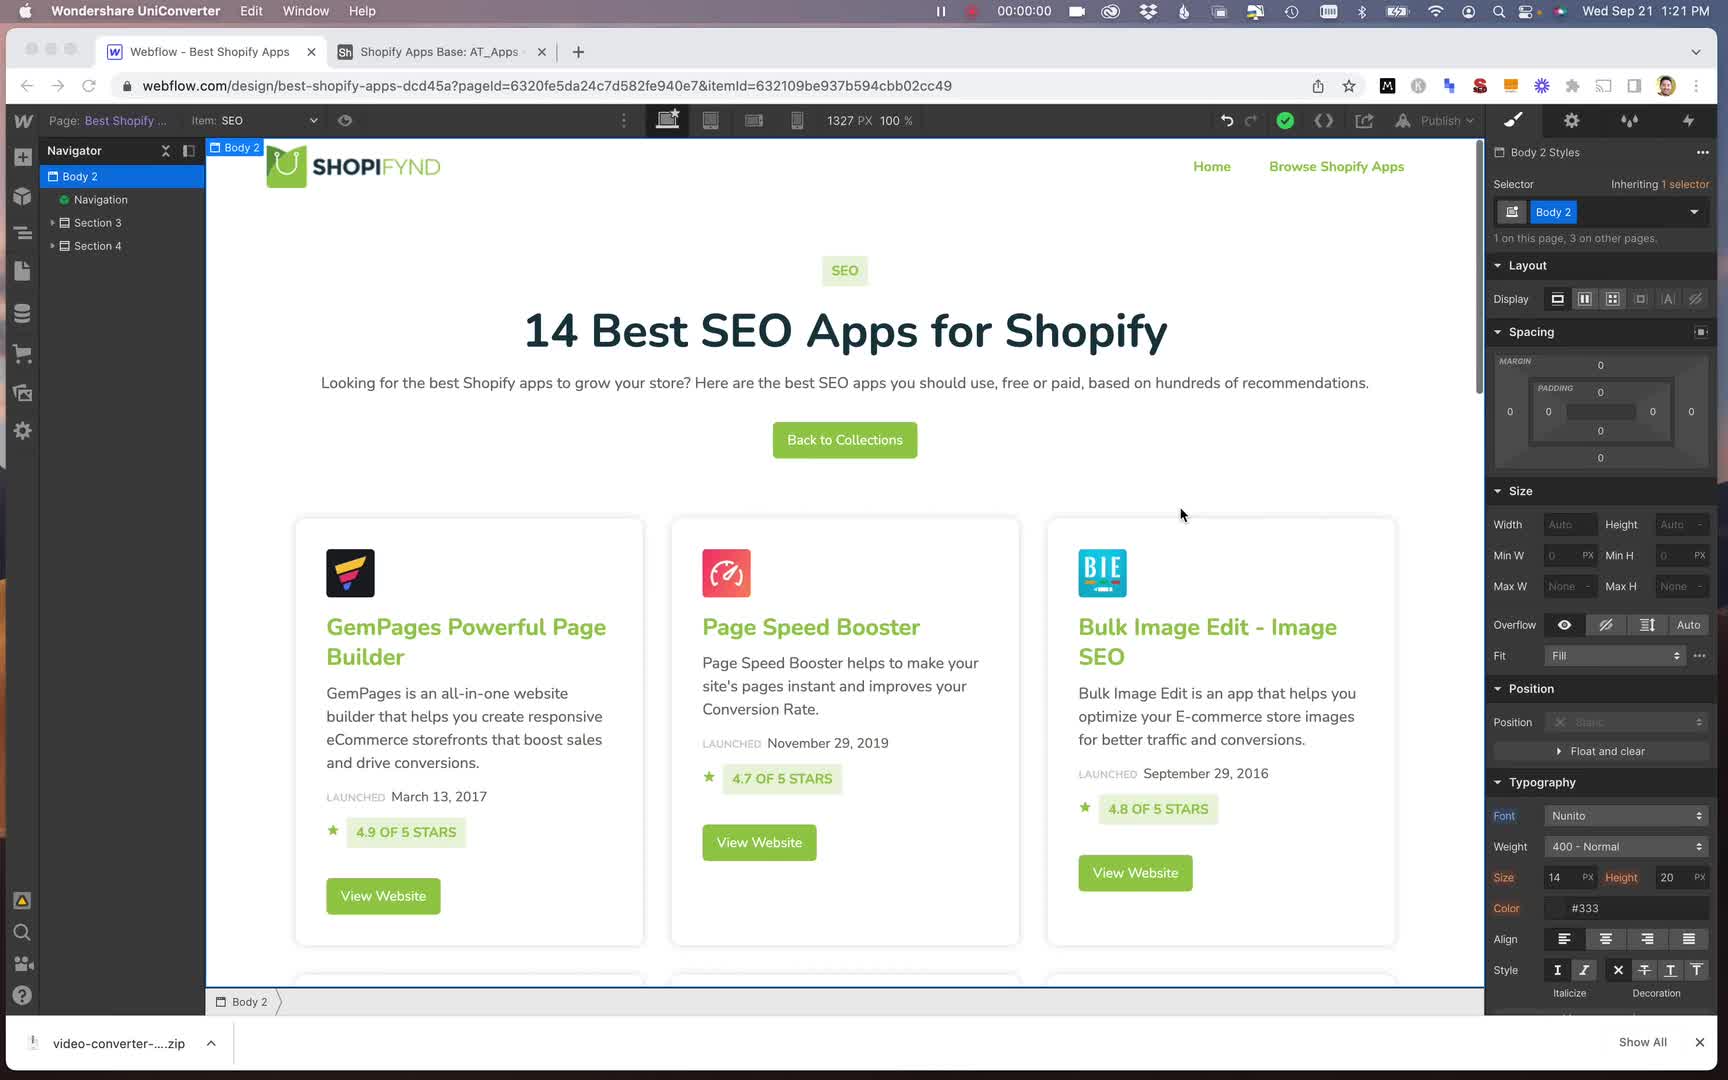Open the Help question mark icon
This screenshot has width=1728, height=1080.
pyautogui.click(x=22, y=996)
